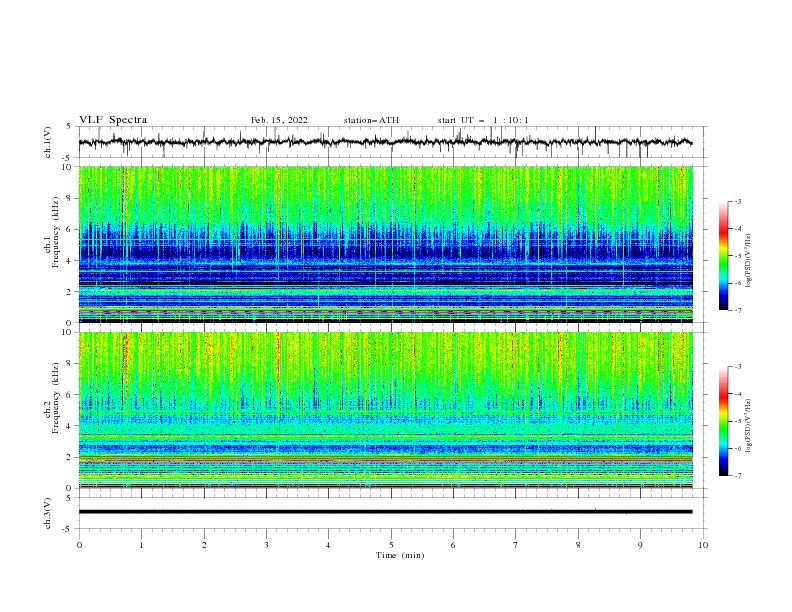Click the ch.3 flat black waveform trace
Screen dimensions: 792x612
pyautogui.click(x=385, y=512)
